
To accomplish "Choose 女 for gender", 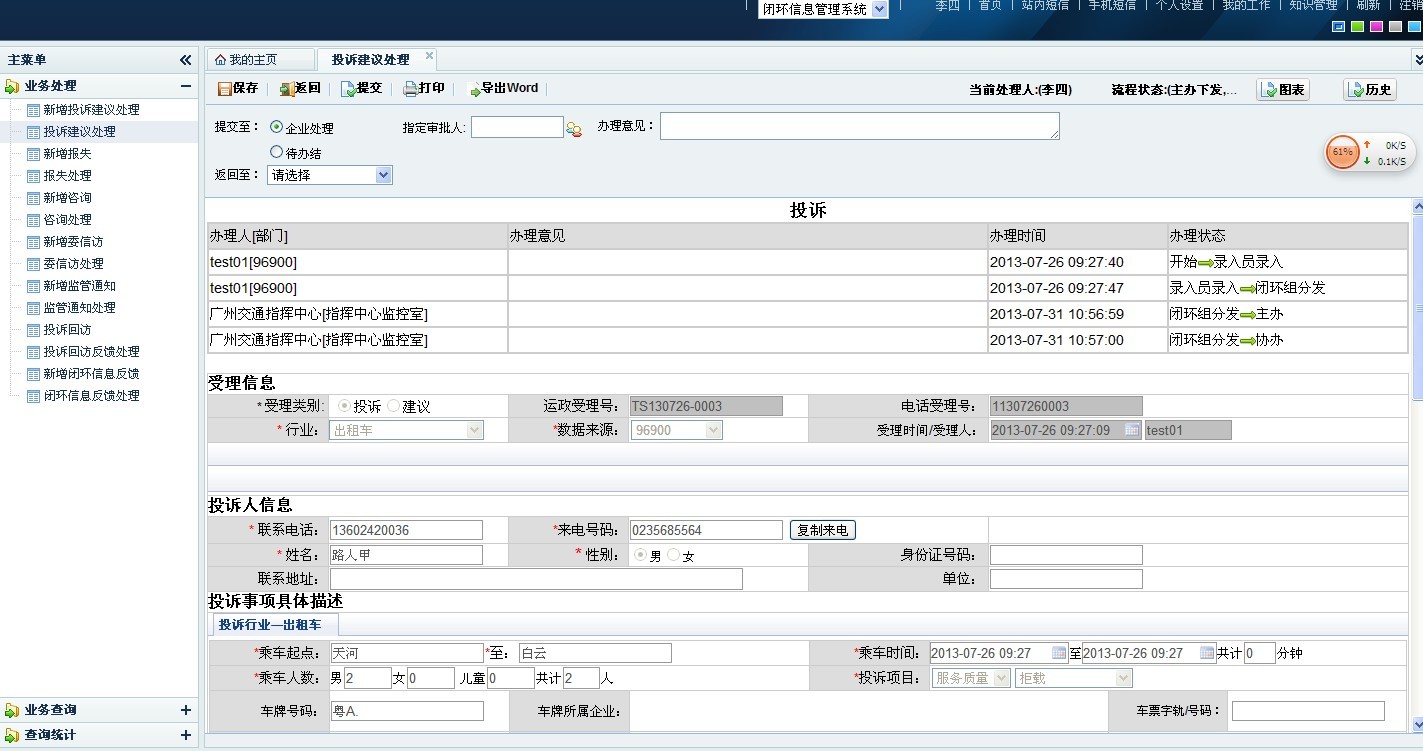I will (673, 555).
